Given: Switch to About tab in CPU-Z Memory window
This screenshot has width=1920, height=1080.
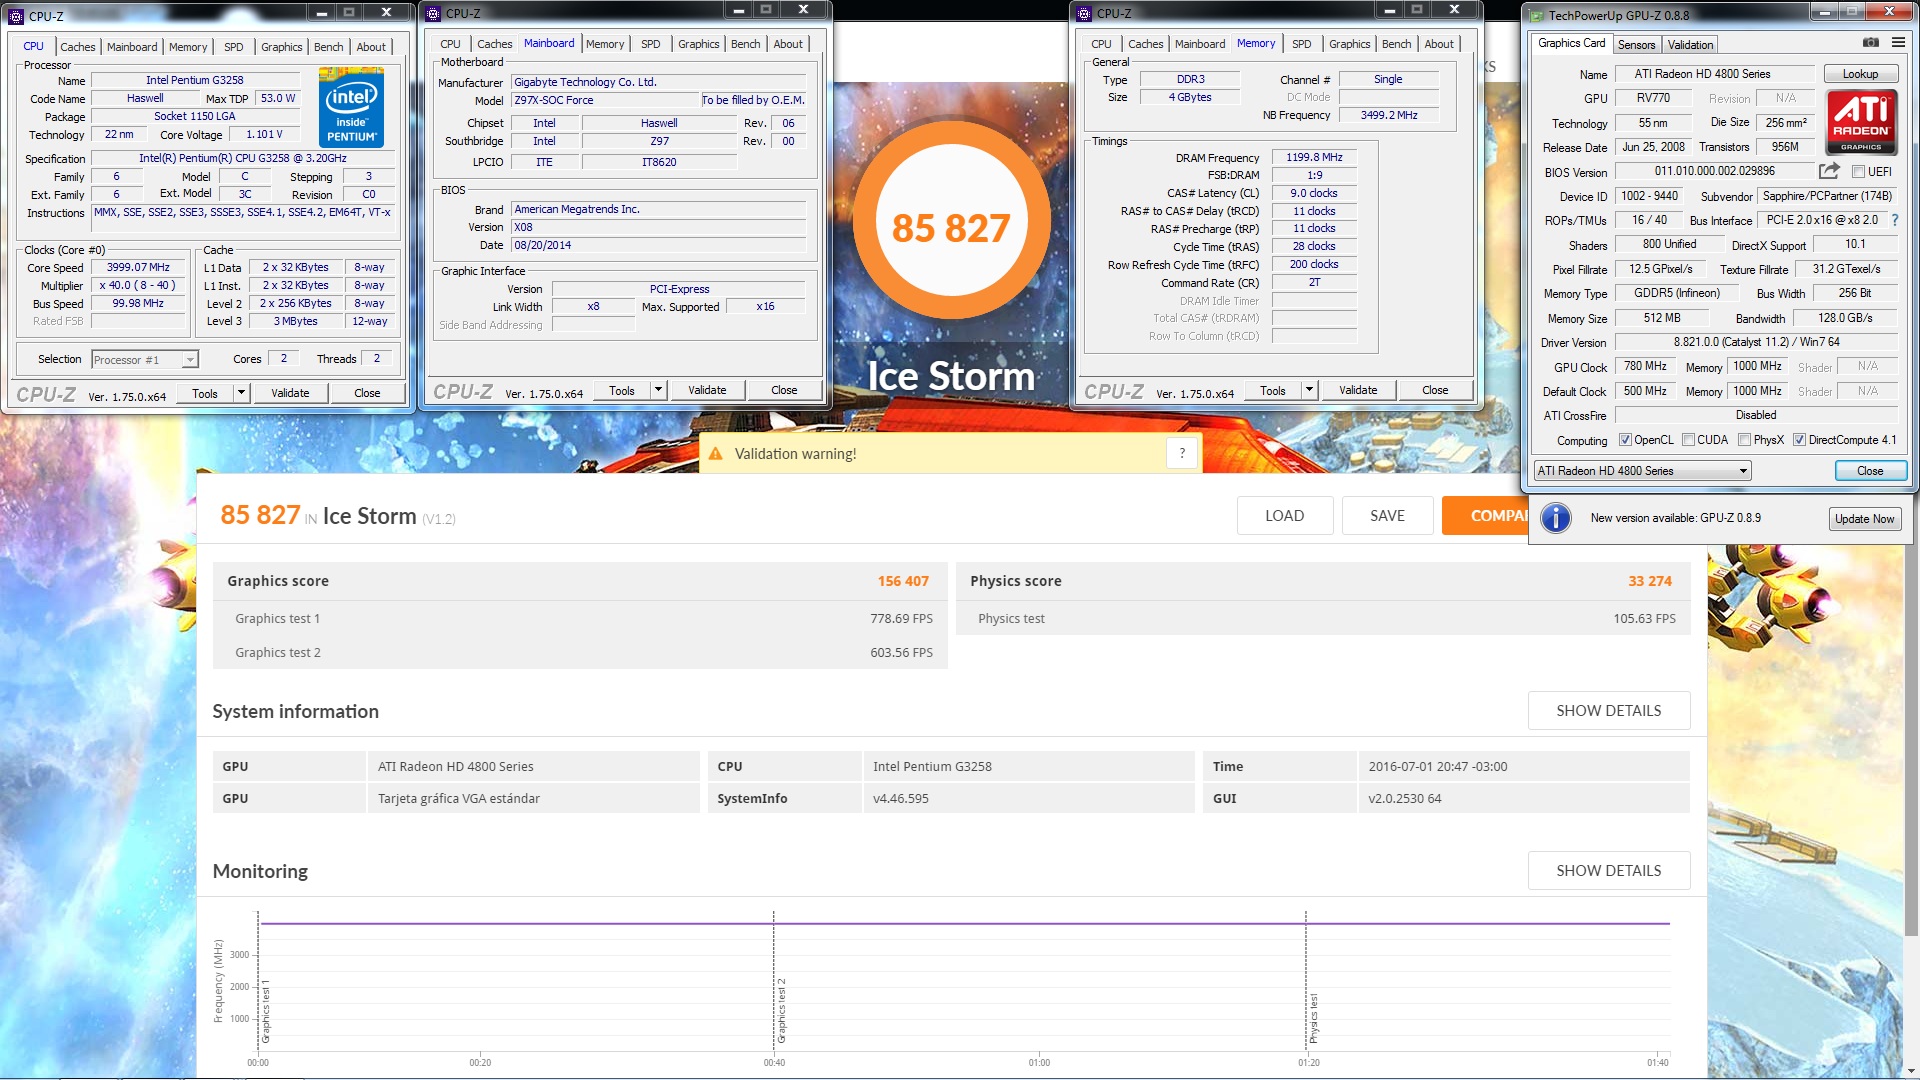Looking at the screenshot, I should pos(1439,44).
